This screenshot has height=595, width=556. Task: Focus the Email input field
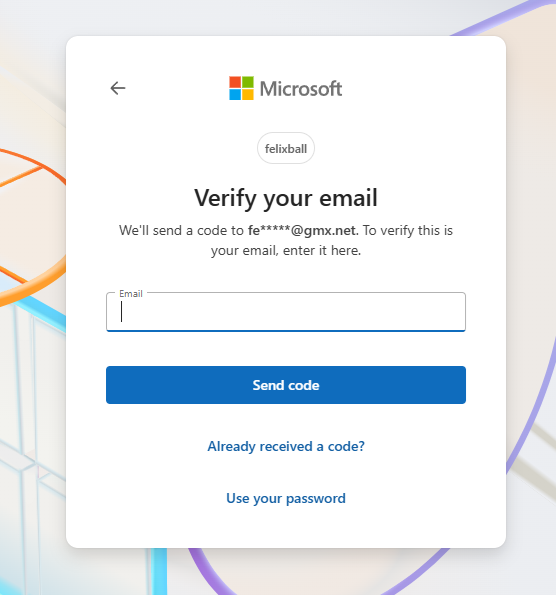pos(286,312)
